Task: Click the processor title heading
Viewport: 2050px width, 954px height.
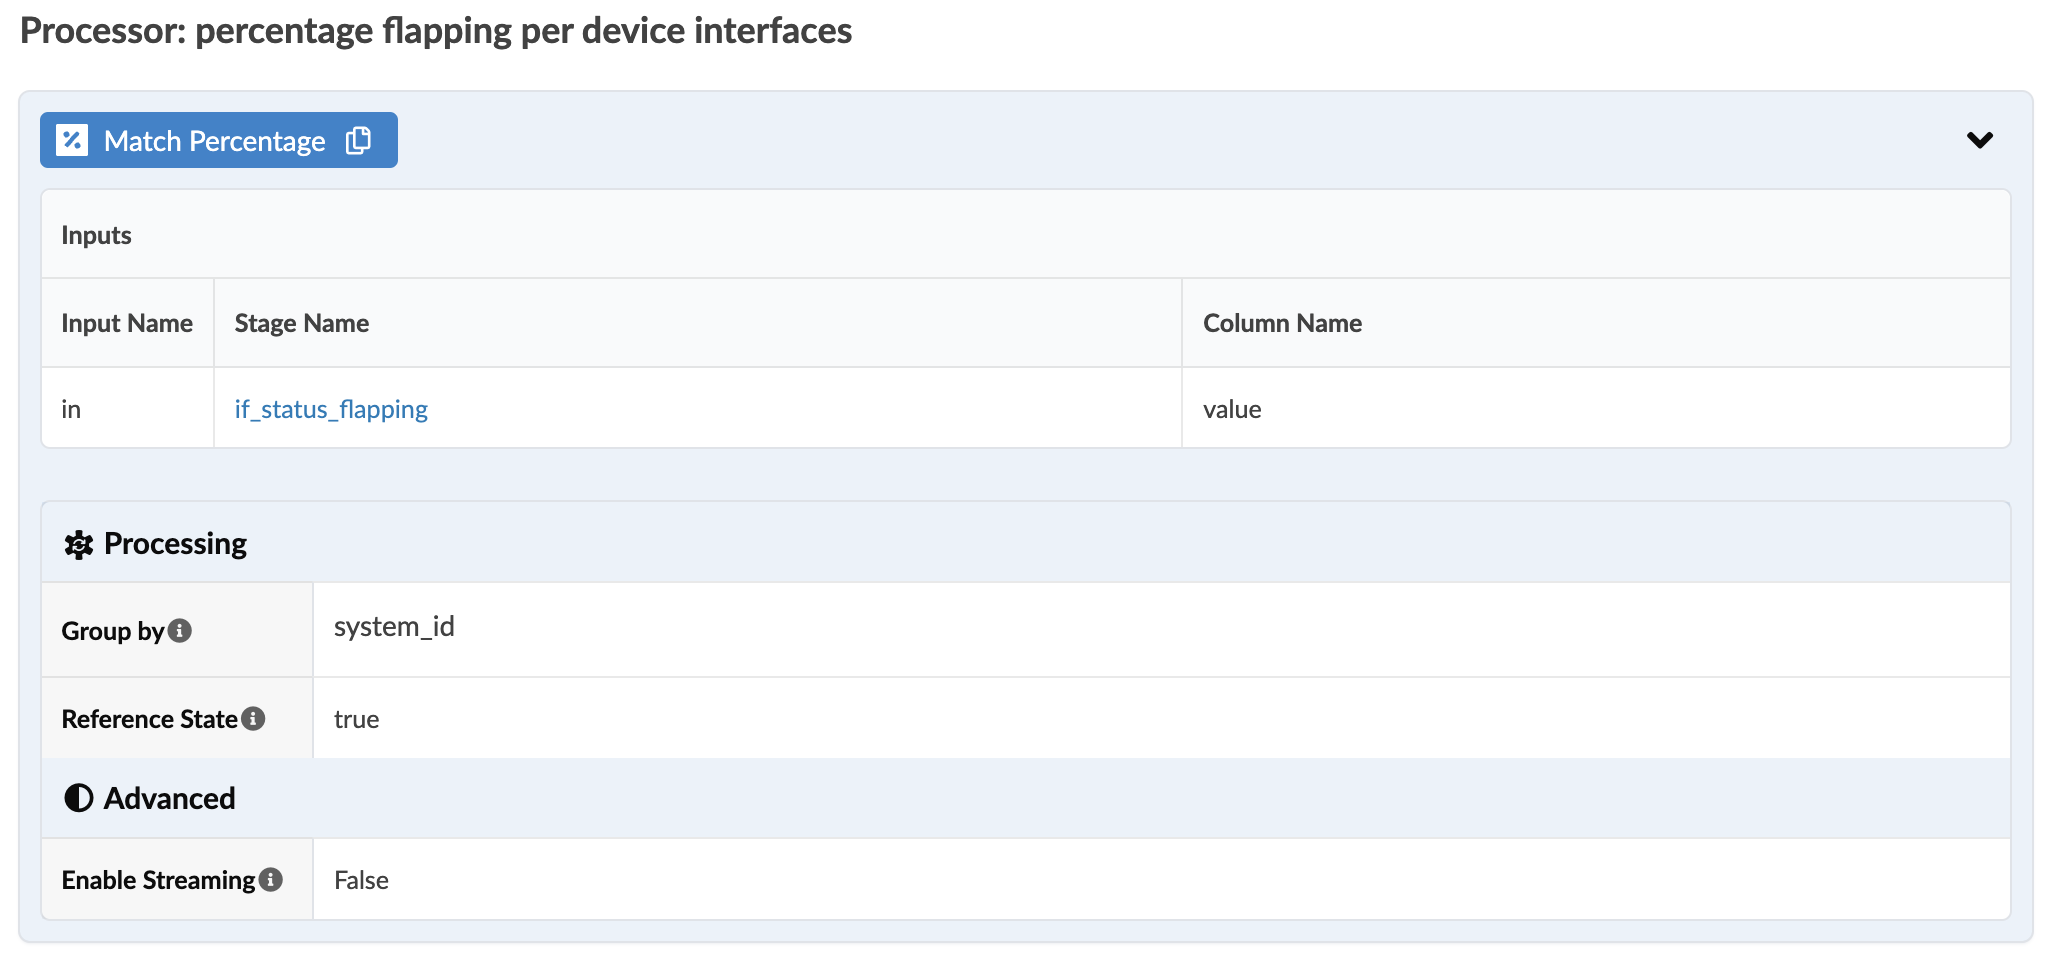Action: 436,31
